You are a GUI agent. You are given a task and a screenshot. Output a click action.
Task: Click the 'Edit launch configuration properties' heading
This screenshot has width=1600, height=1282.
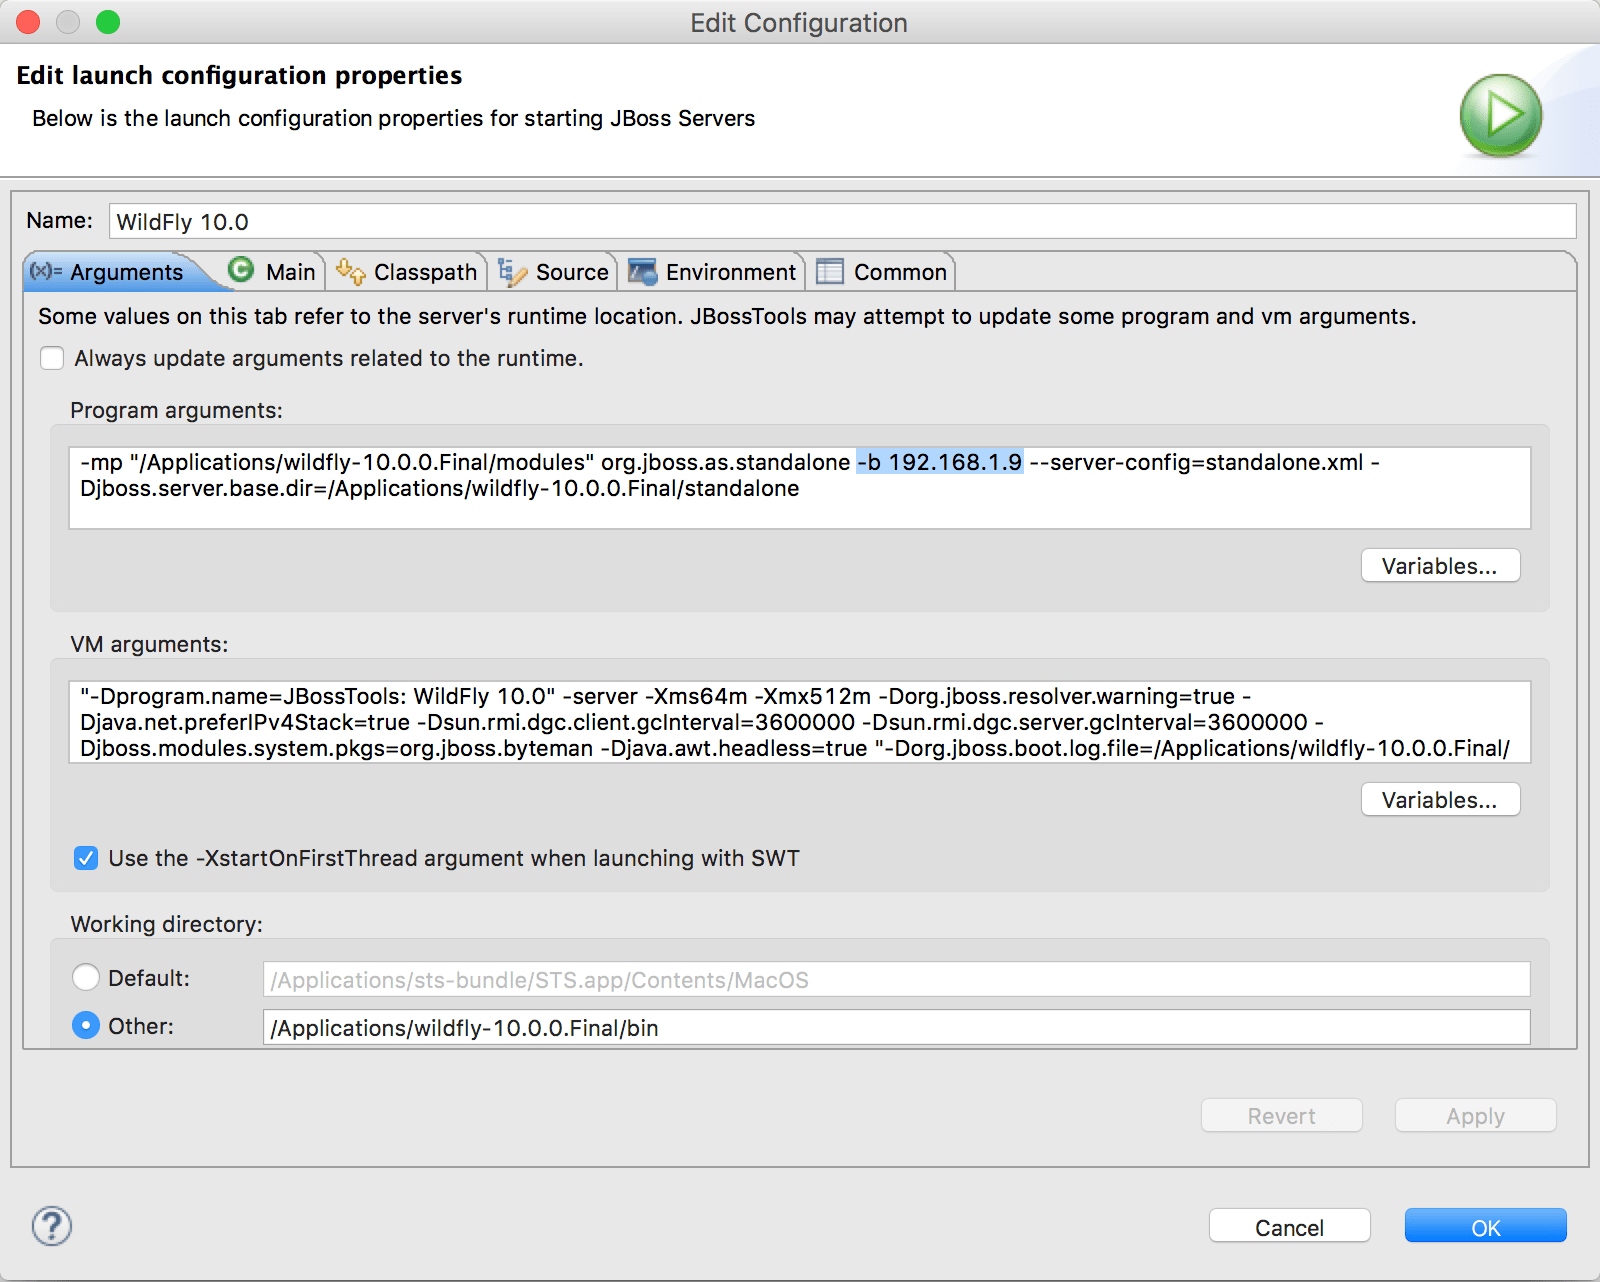[239, 76]
